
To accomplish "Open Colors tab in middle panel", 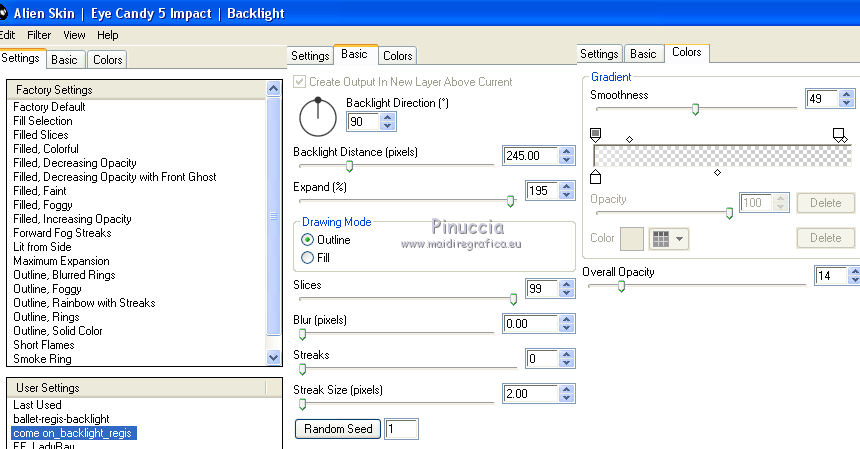I will click(398, 55).
